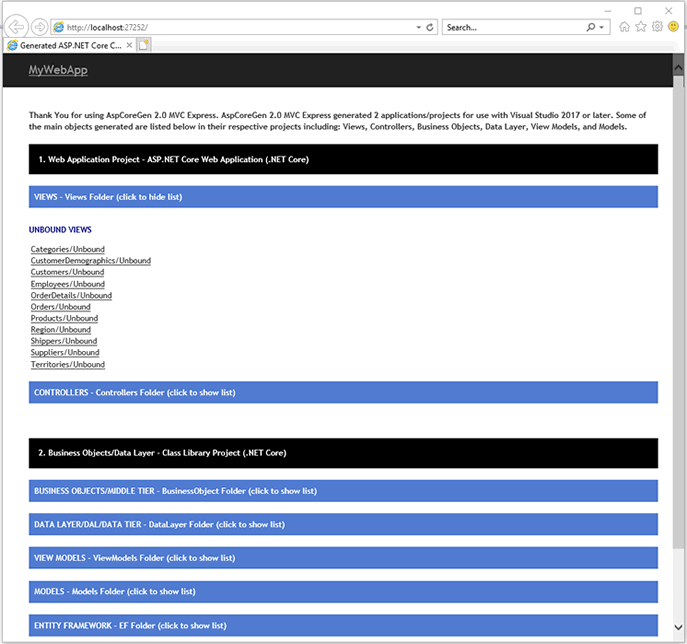The height and width of the screenshot is (644, 687).
Task: Expand the MODELS - Models Folder list
Action: click(x=343, y=591)
